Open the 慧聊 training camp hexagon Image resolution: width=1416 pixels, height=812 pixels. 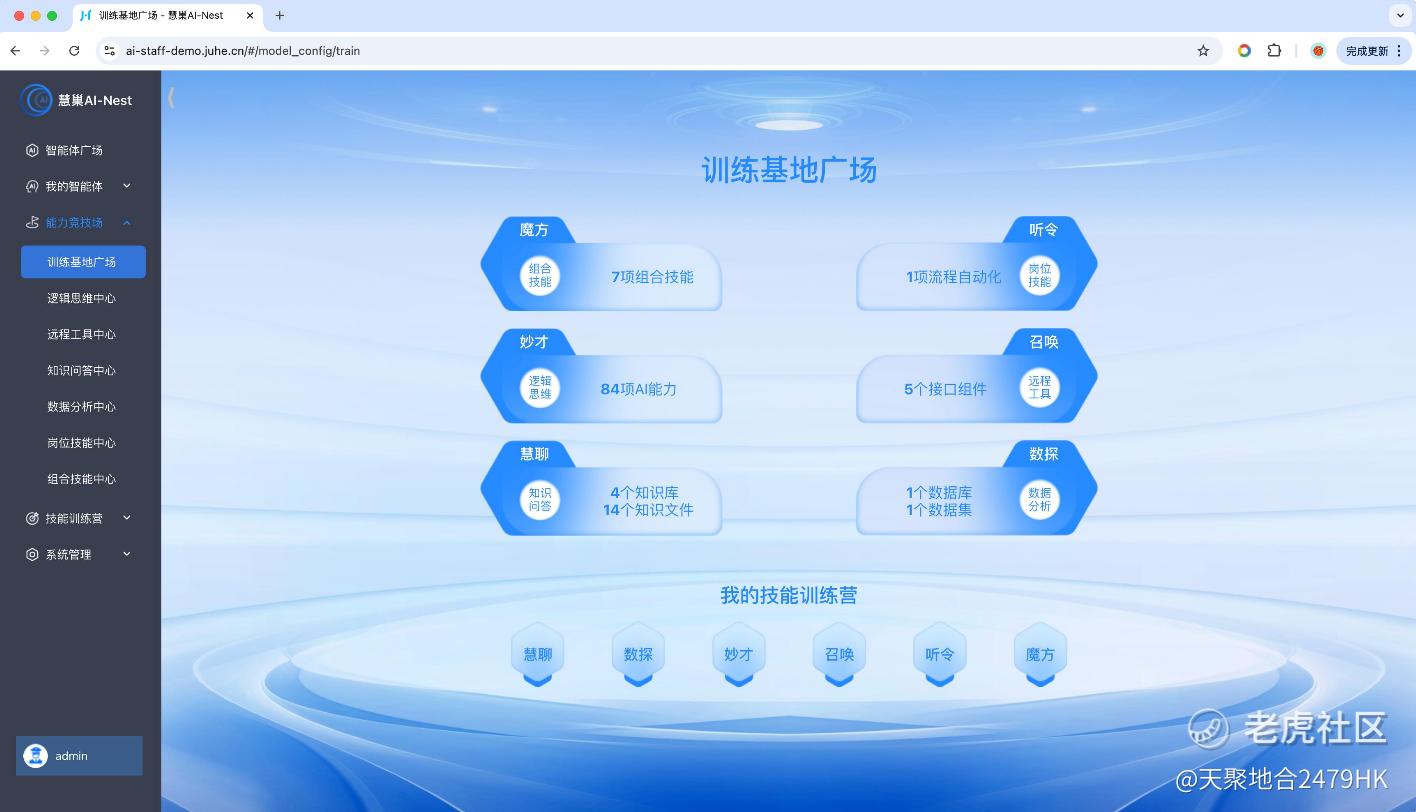coord(538,655)
